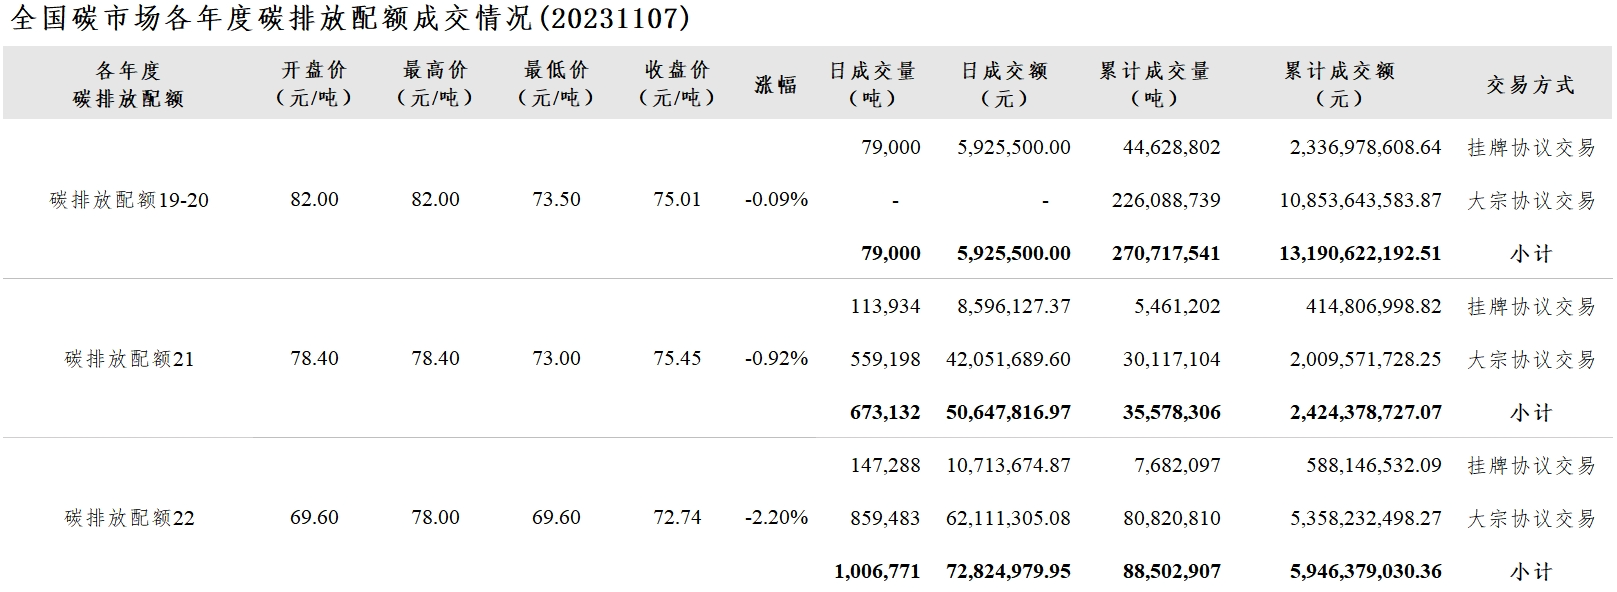Select the 开盘价 column header

(x=314, y=84)
